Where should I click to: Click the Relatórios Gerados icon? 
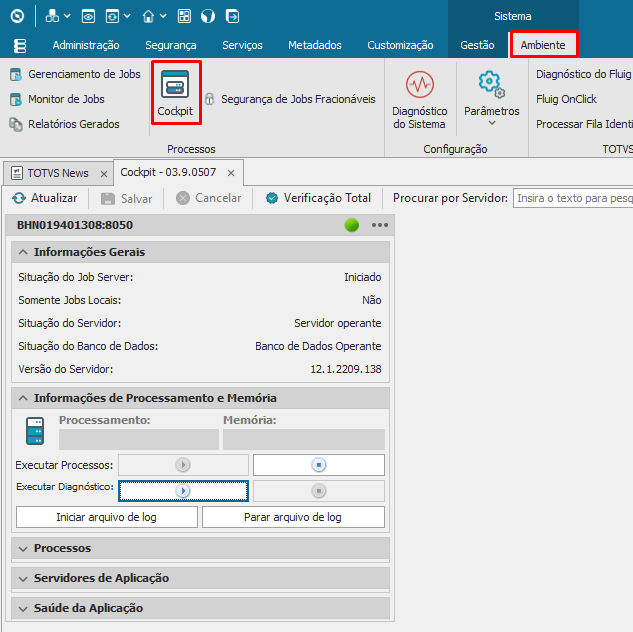pyautogui.click(x=16, y=124)
